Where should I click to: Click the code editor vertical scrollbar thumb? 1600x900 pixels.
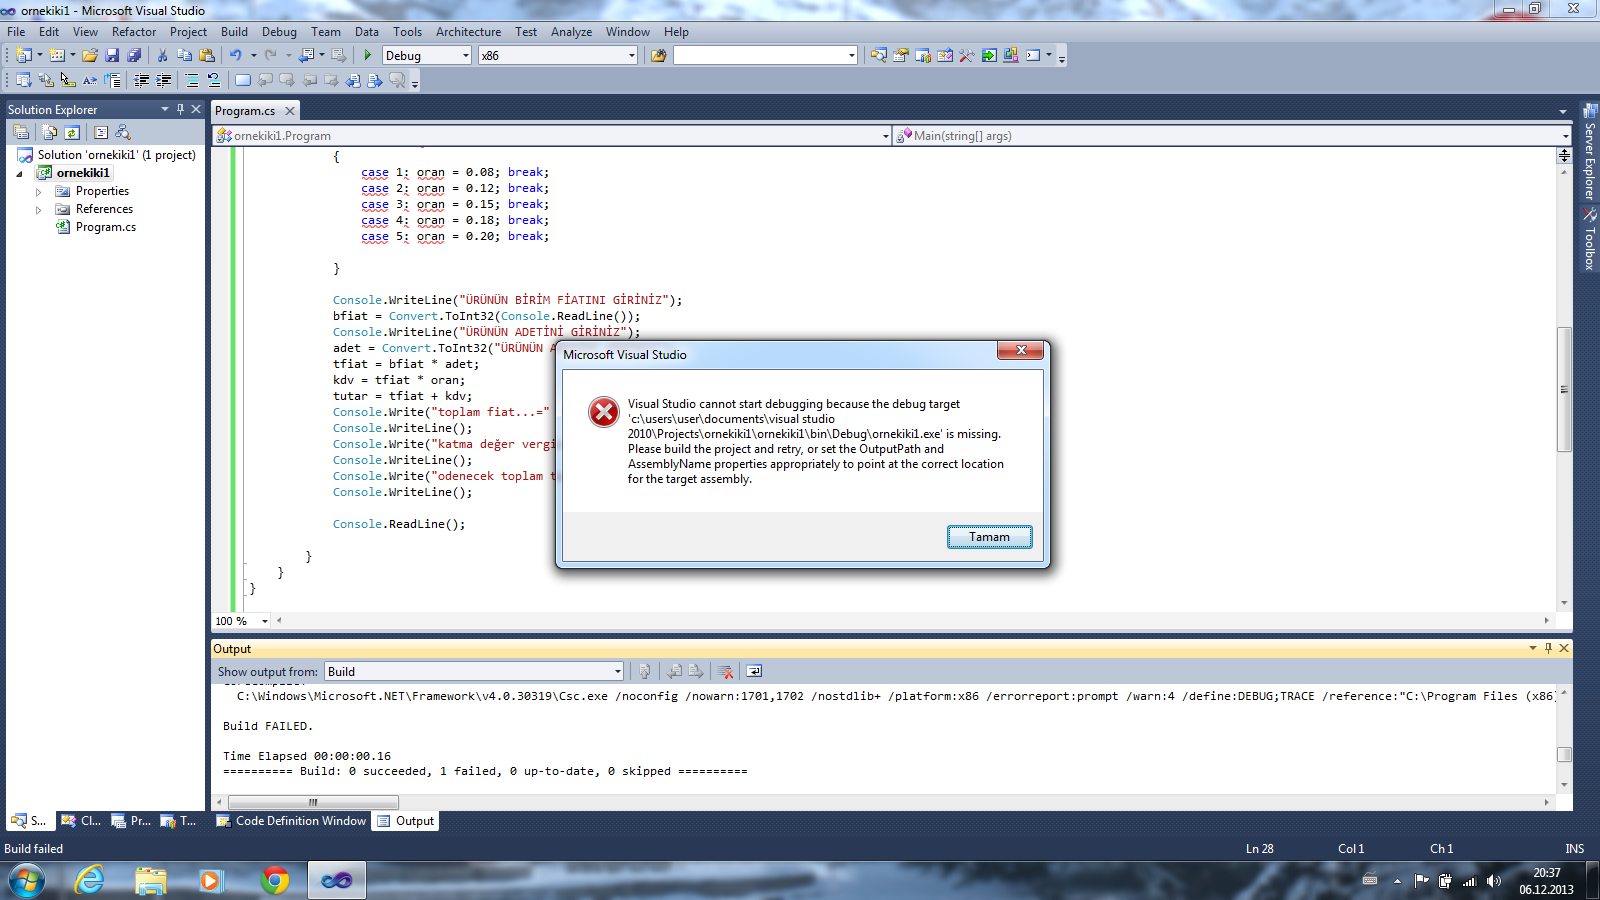tap(1564, 390)
